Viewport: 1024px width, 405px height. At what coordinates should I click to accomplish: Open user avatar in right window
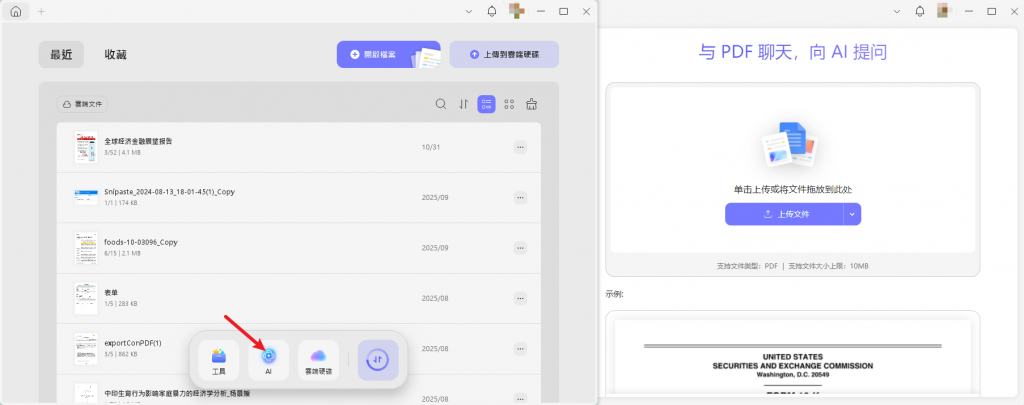click(x=944, y=11)
